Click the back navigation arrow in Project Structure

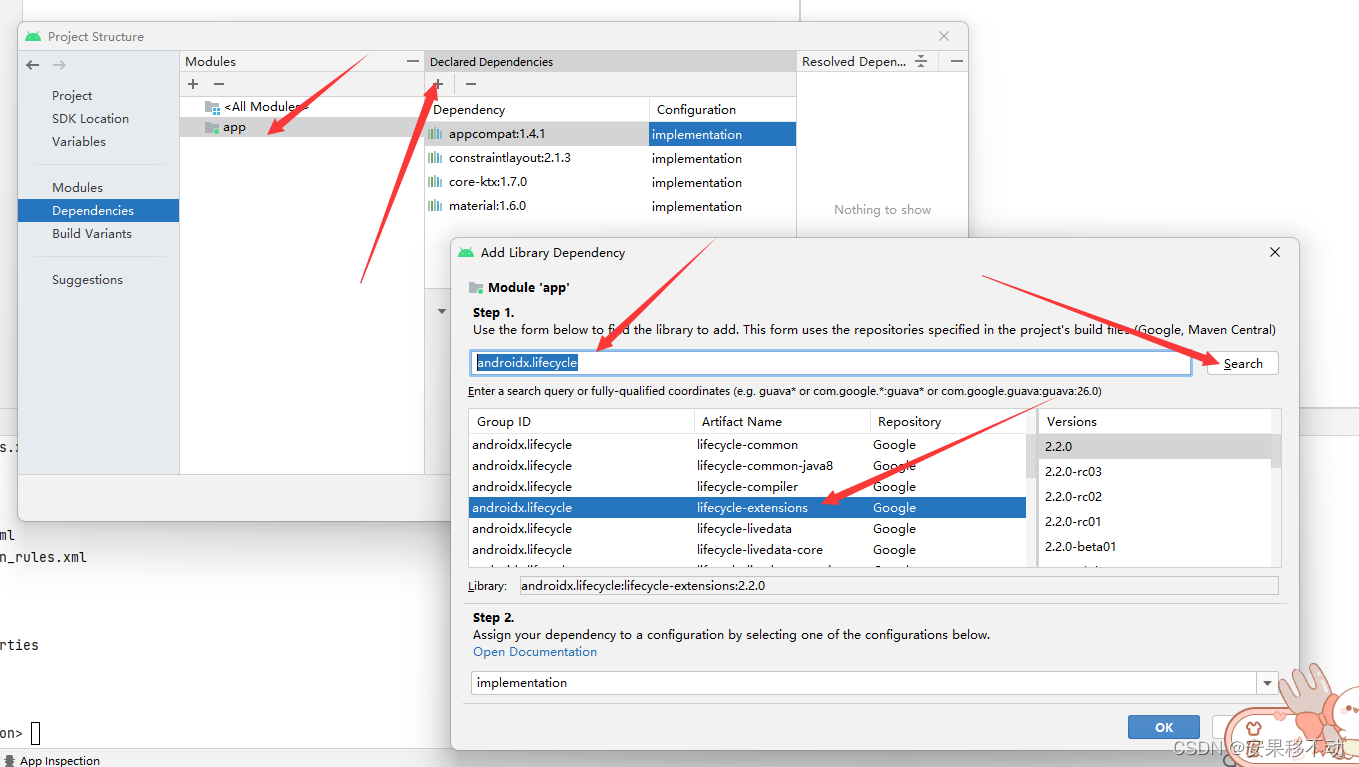[x=32, y=64]
